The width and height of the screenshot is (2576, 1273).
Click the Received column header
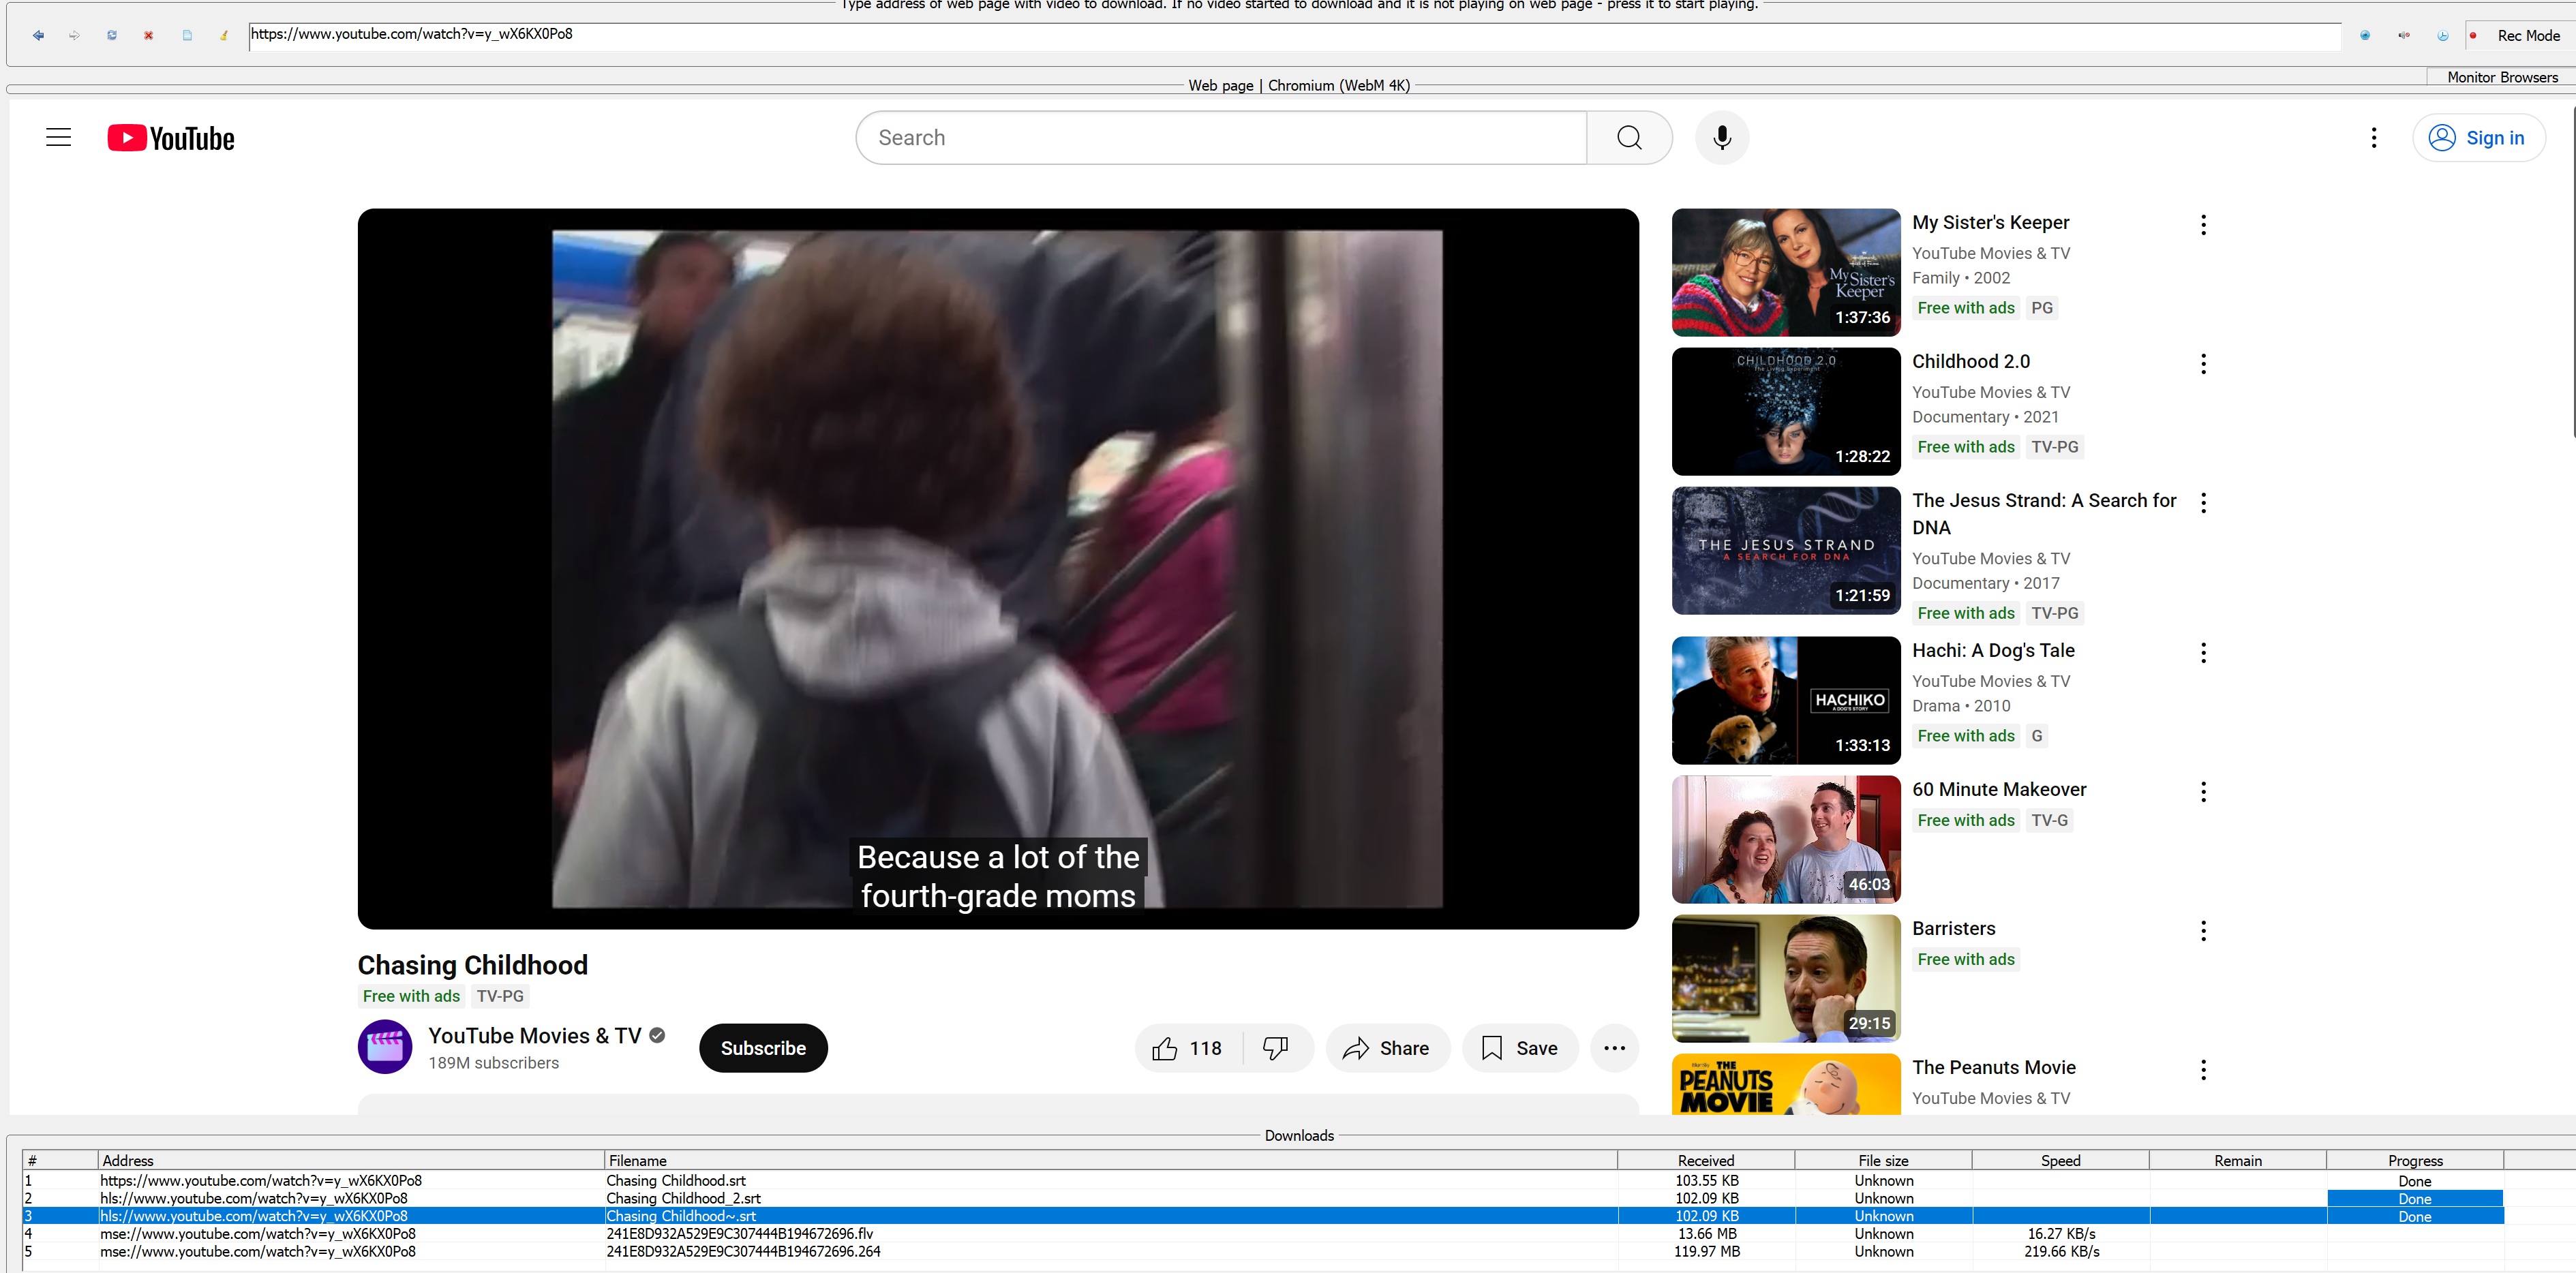(x=1706, y=1160)
